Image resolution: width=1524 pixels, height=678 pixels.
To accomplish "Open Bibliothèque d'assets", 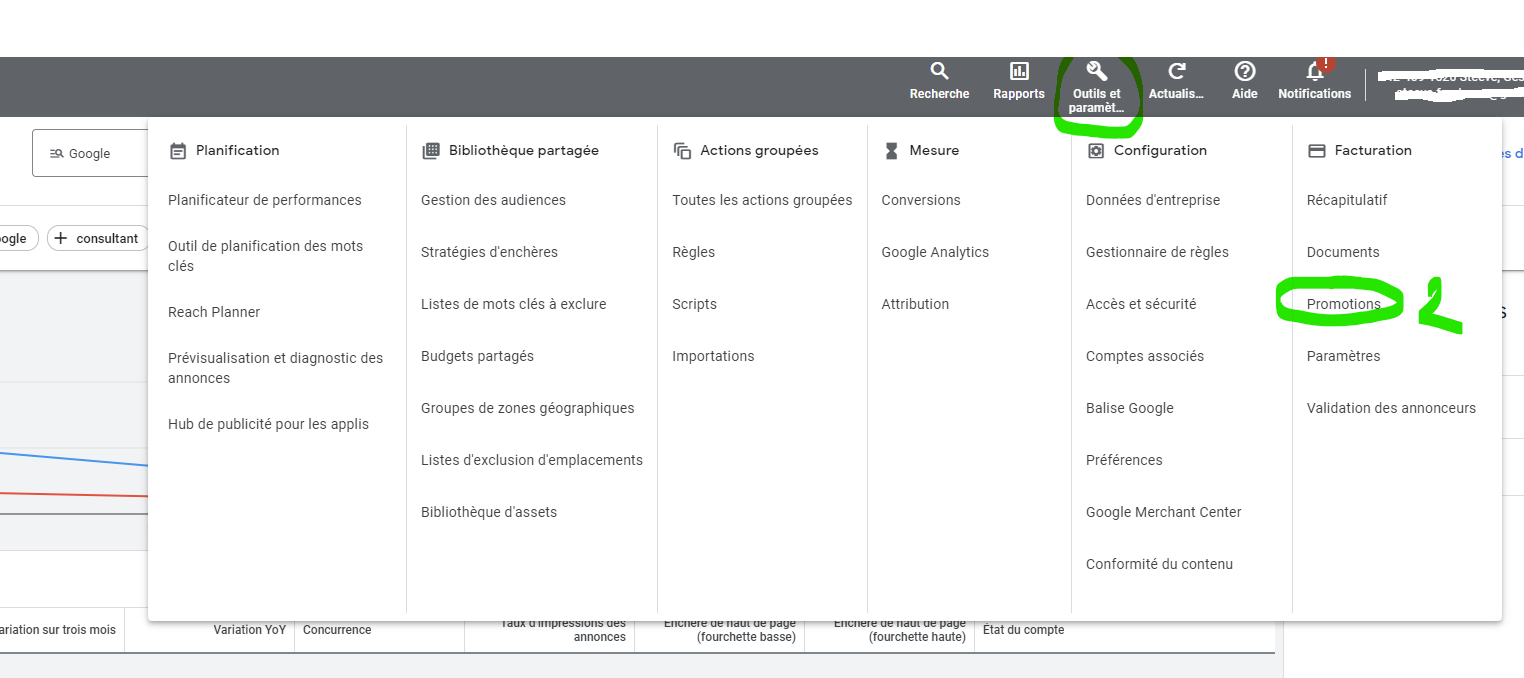I will coord(489,512).
